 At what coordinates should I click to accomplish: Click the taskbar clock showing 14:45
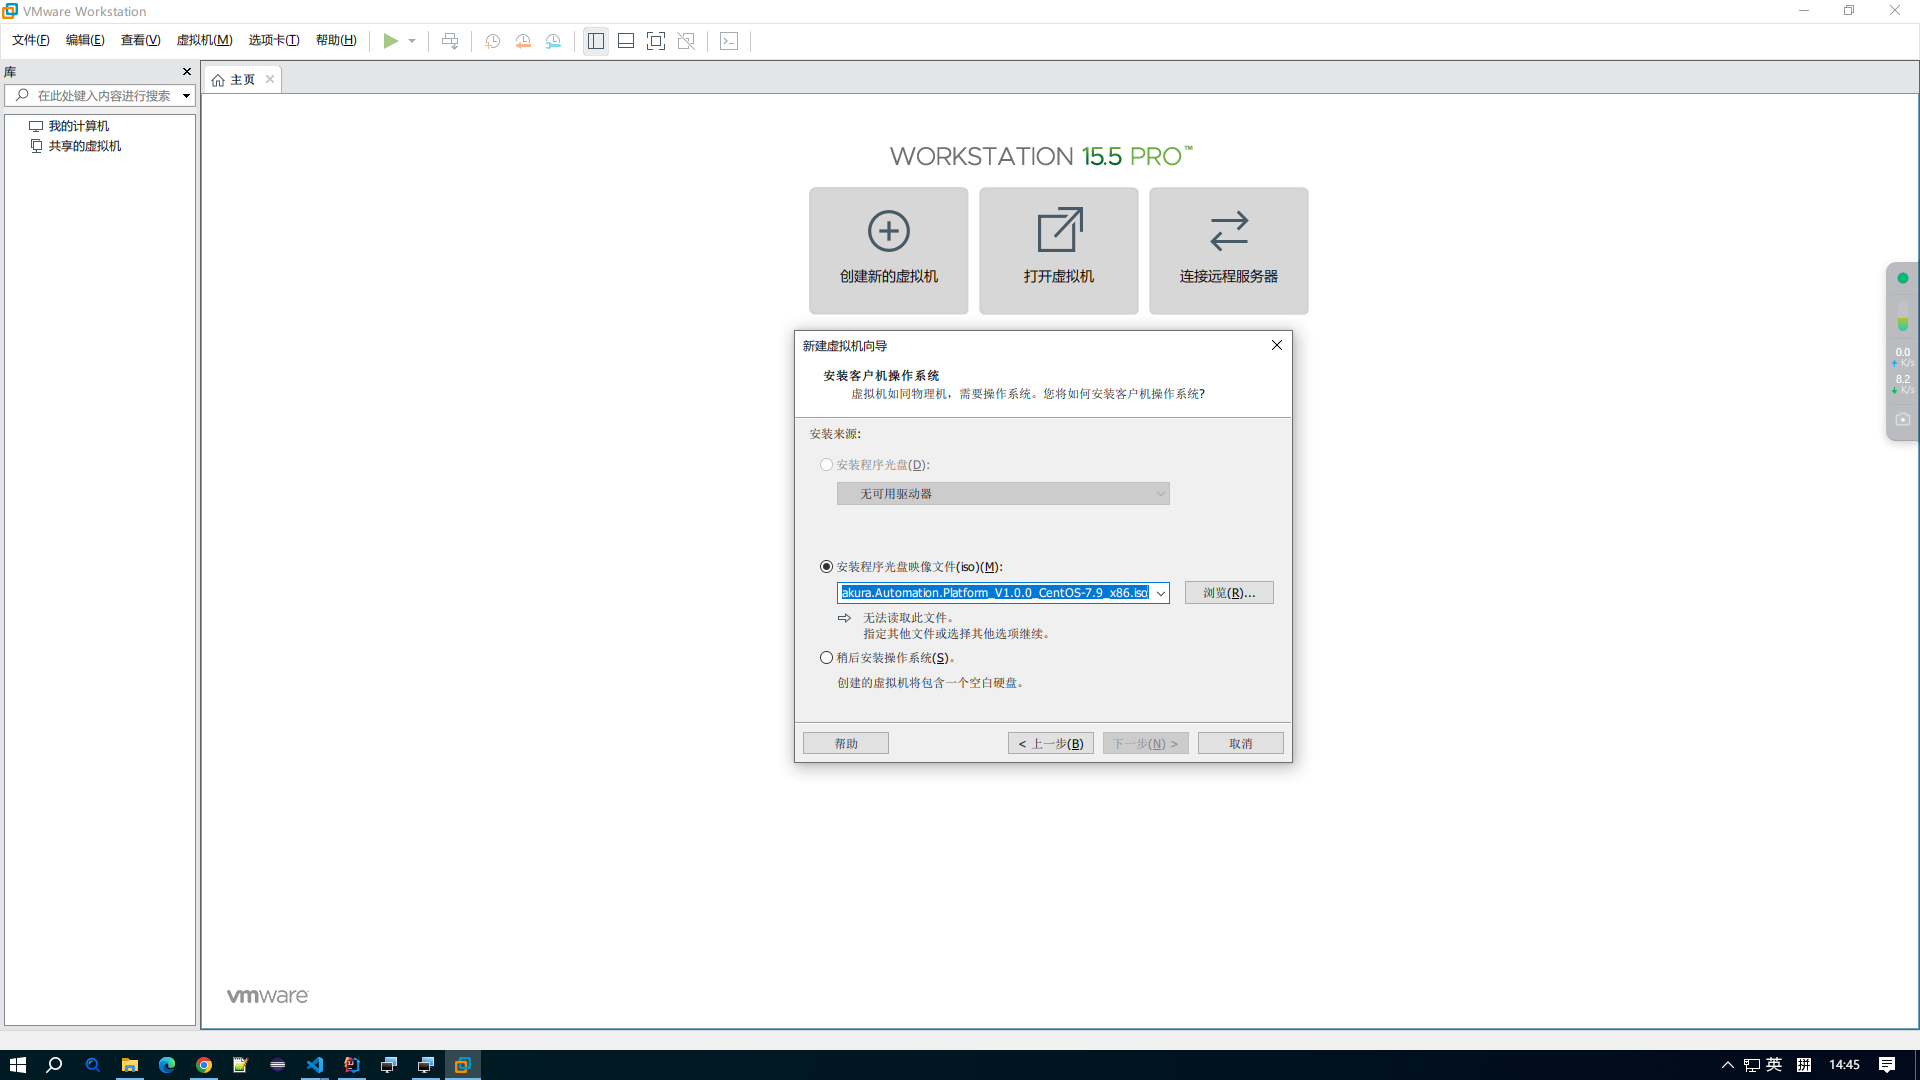click(1844, 1065)
